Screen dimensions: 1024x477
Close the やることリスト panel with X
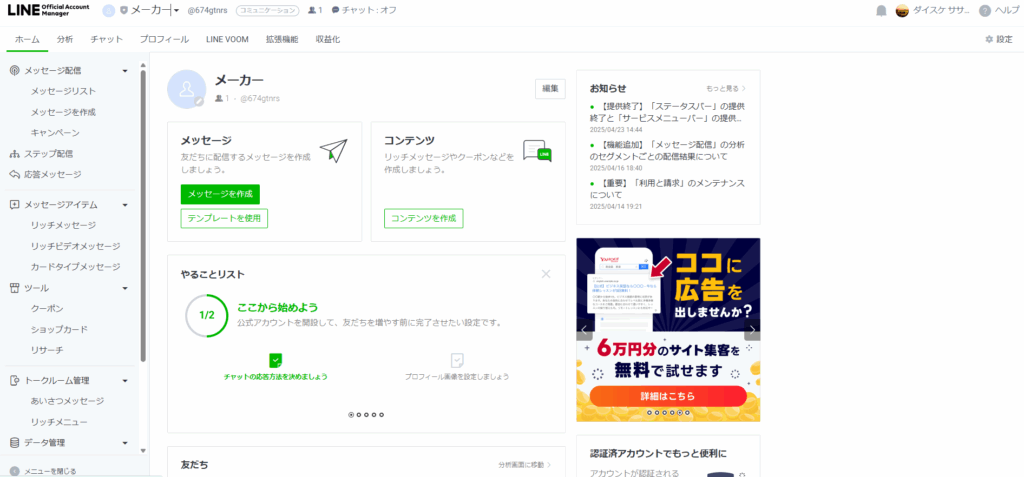546,274
